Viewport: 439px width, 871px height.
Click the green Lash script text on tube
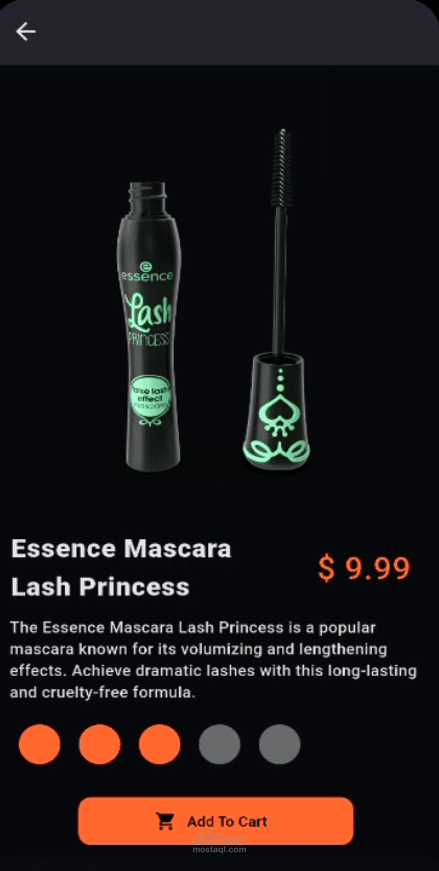coord(149,311)
